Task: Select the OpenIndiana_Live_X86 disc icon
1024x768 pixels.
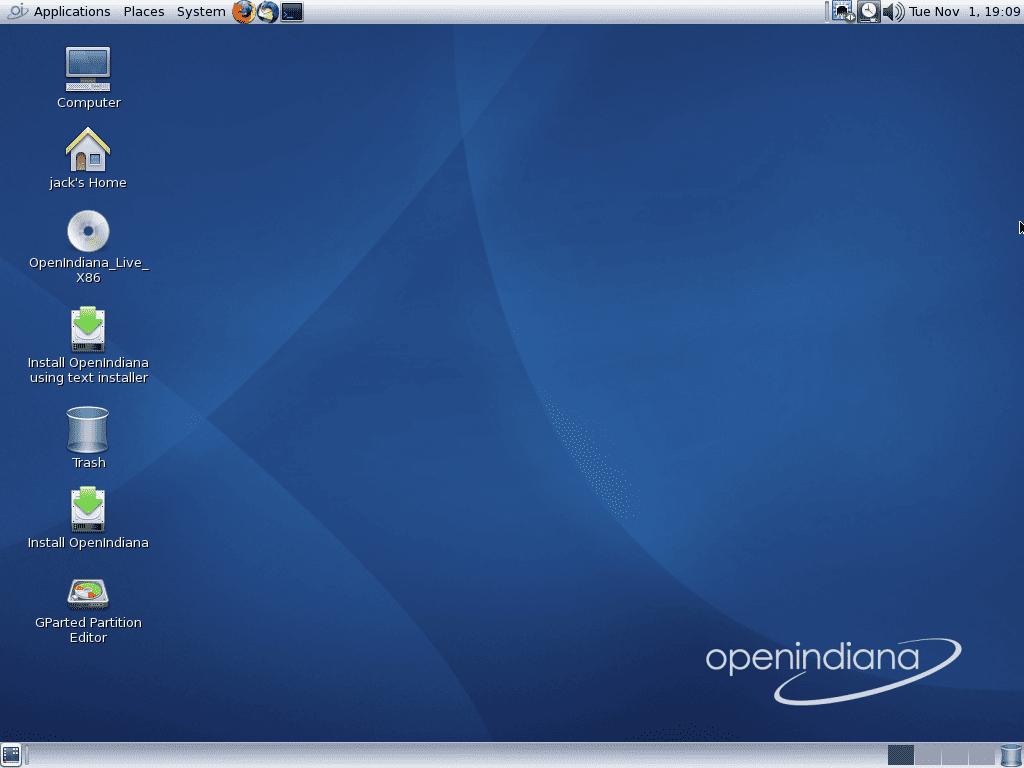Action: click(88, 231)
